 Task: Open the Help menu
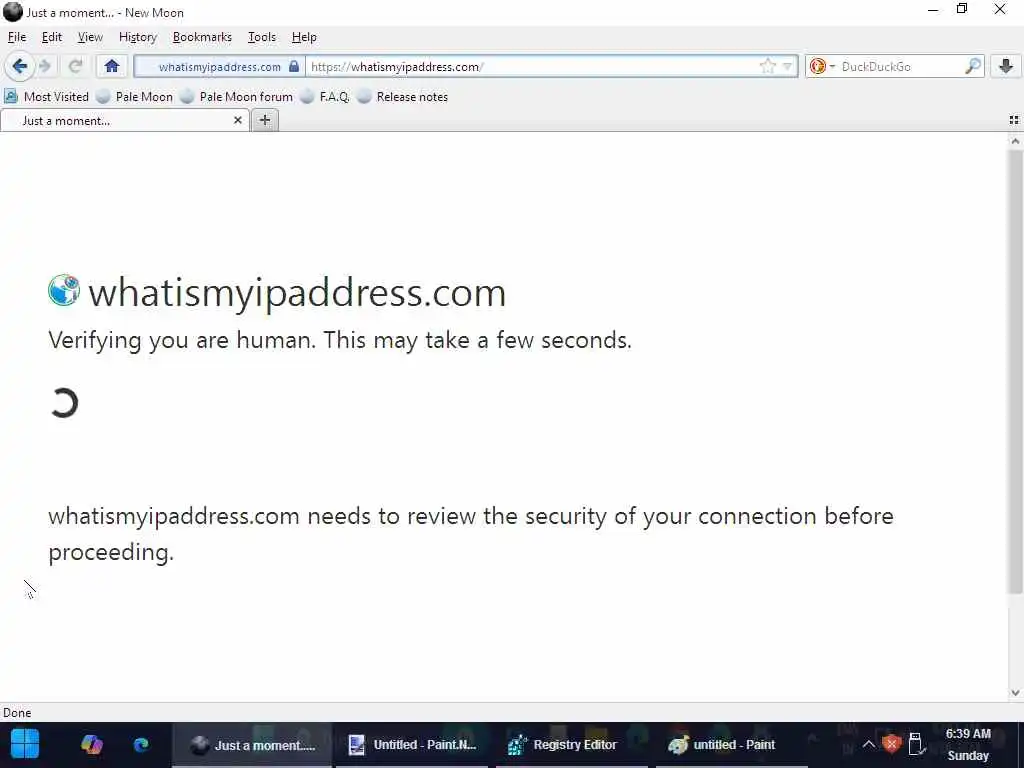pyautogui.click(x=304, y=37)
